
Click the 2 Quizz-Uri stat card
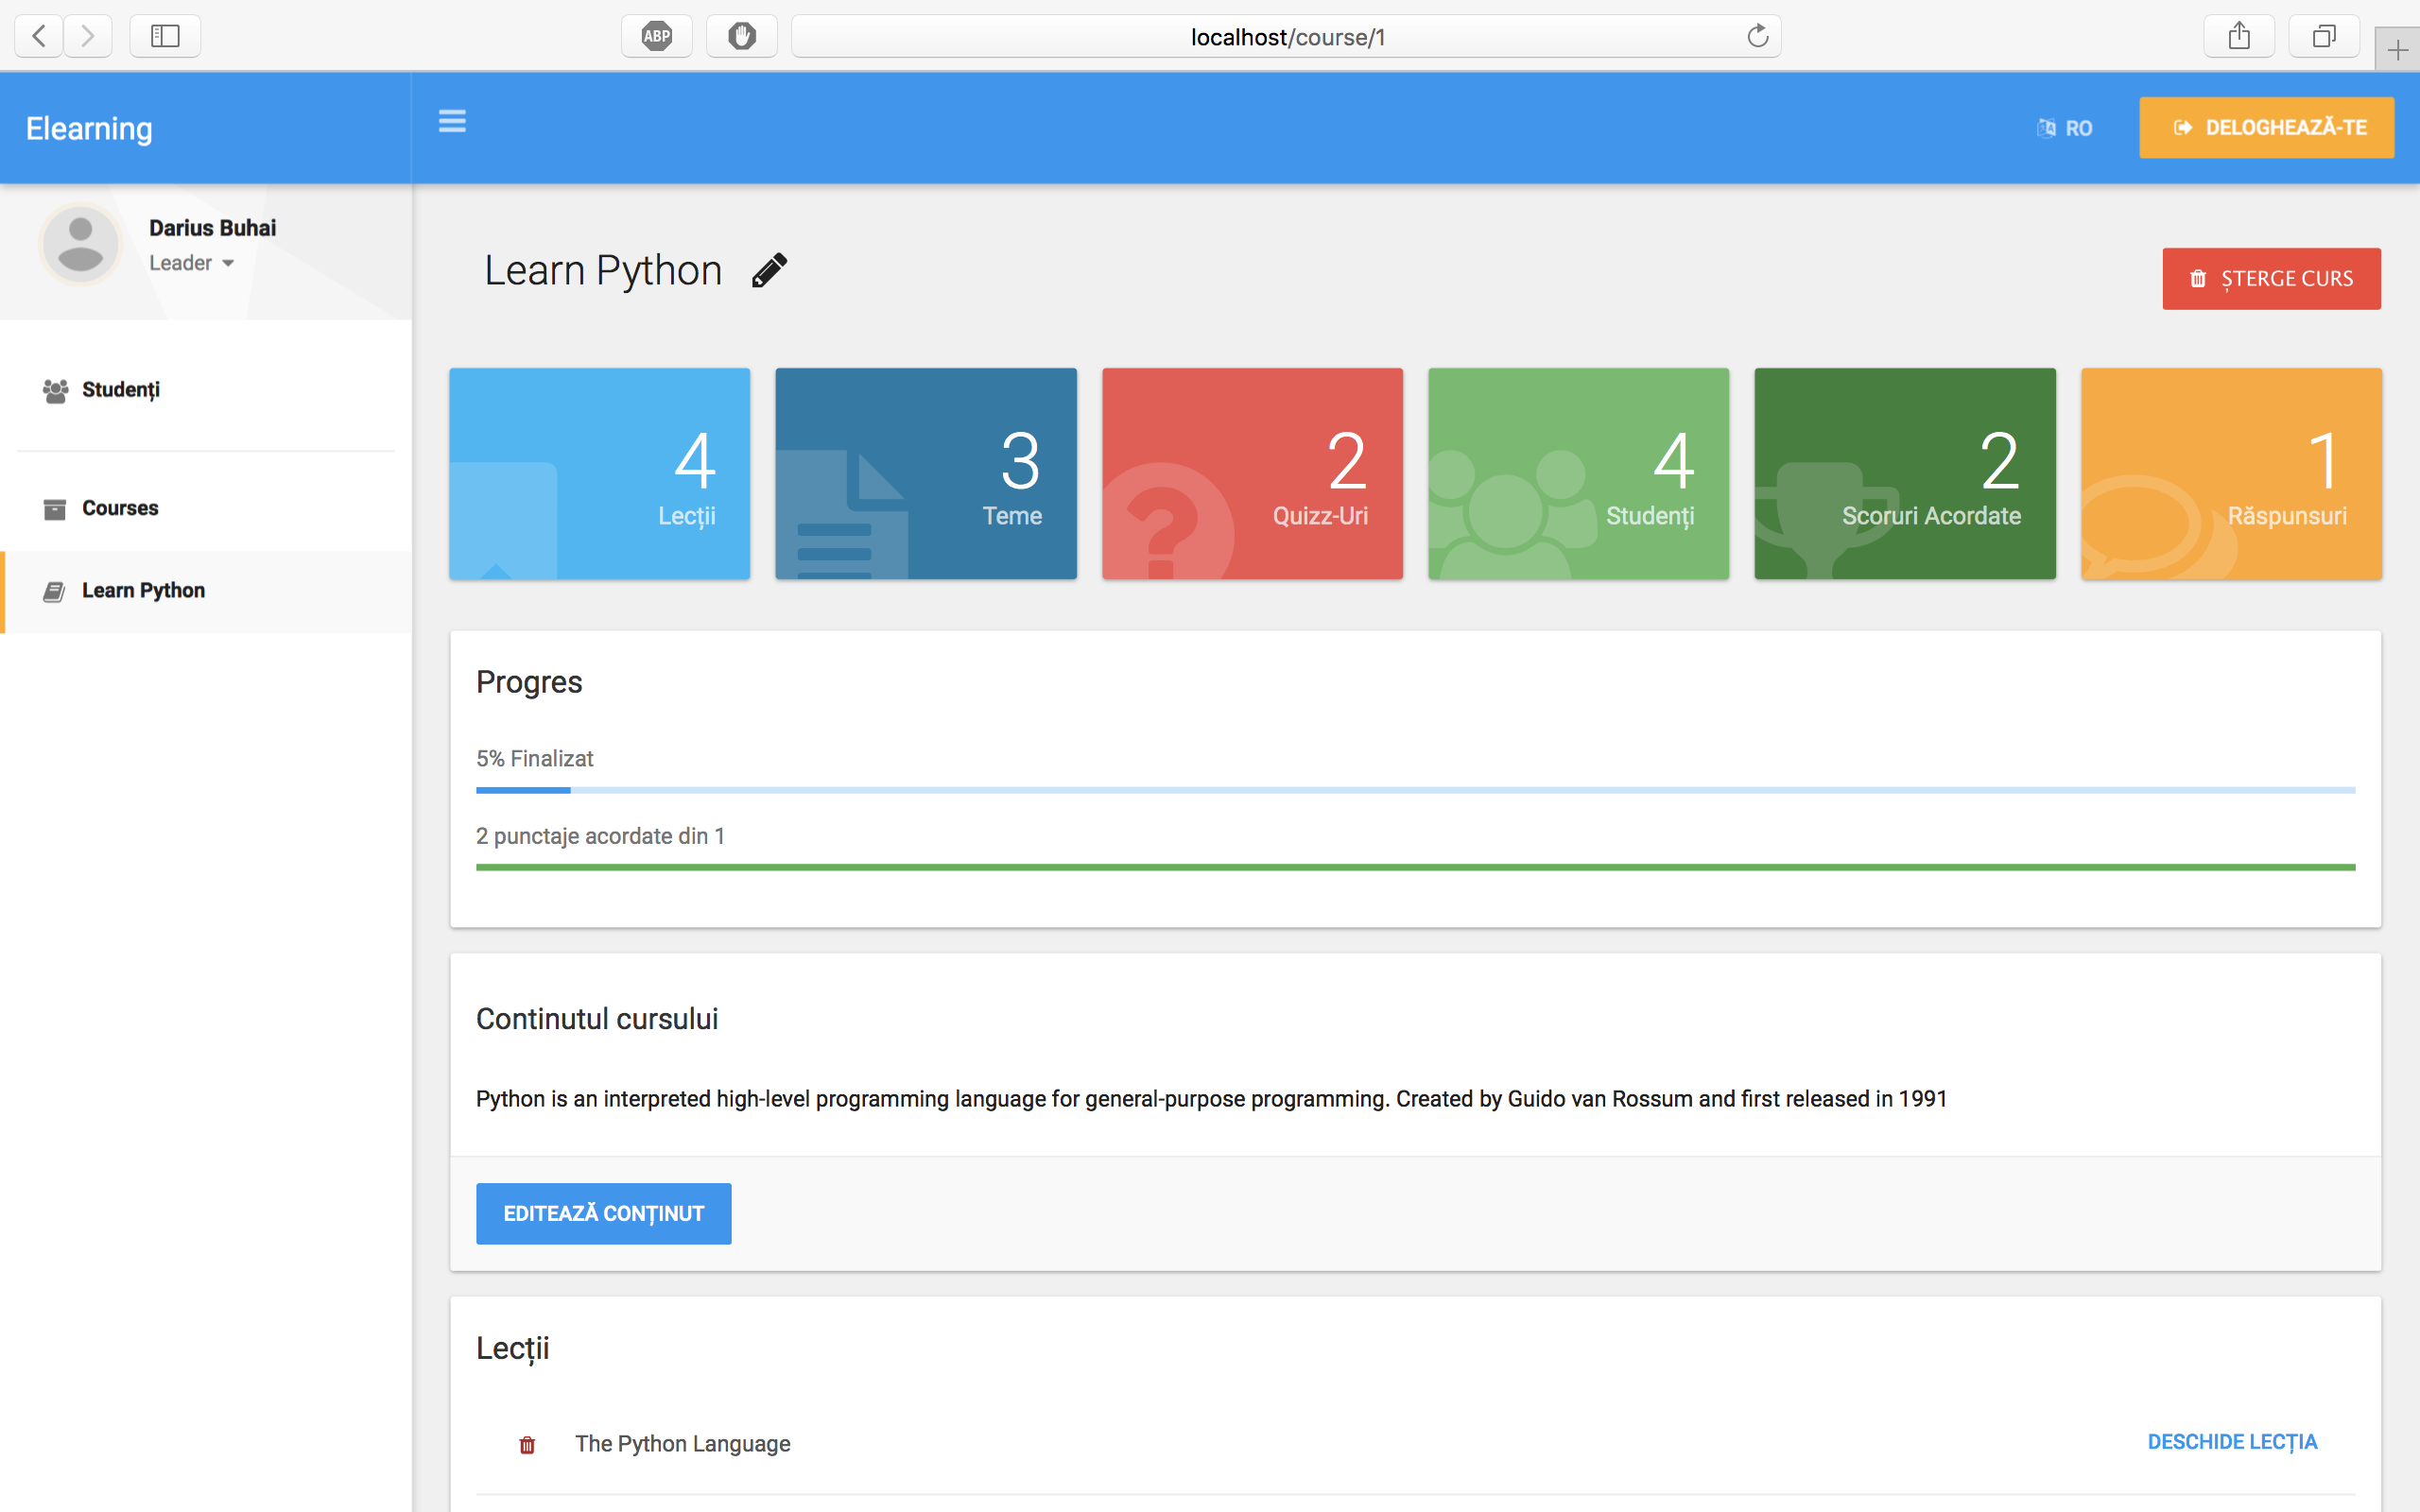tap(1252, 474)
